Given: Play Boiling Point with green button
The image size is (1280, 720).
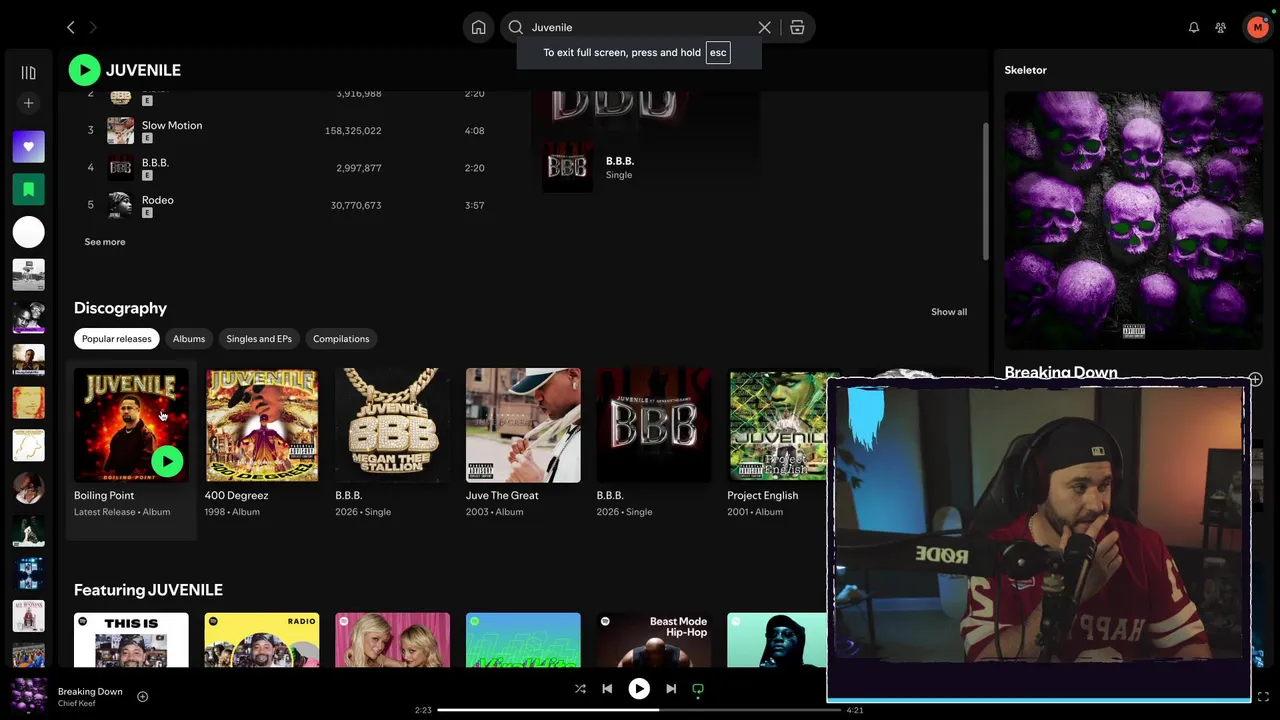Looking at the screenshot, I should [167, 461].
